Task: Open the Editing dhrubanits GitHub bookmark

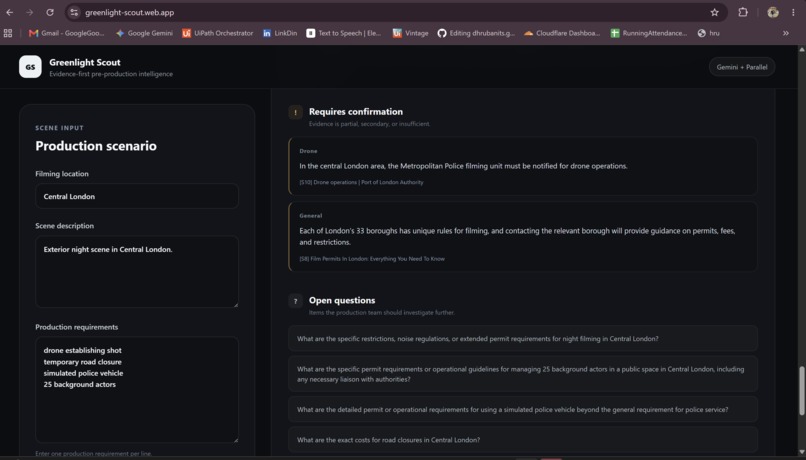Action: click(x=476, y=33)
